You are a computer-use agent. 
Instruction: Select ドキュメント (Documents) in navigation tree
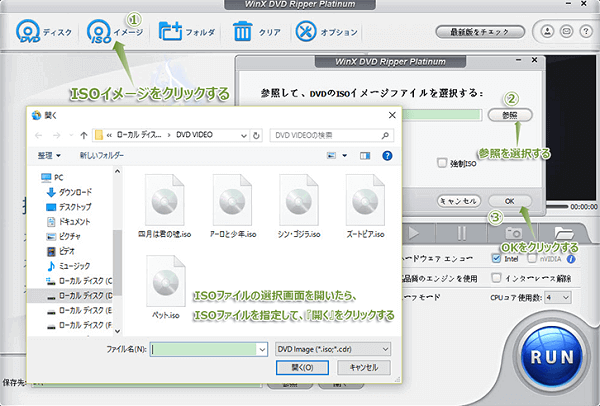pos(68,222)
